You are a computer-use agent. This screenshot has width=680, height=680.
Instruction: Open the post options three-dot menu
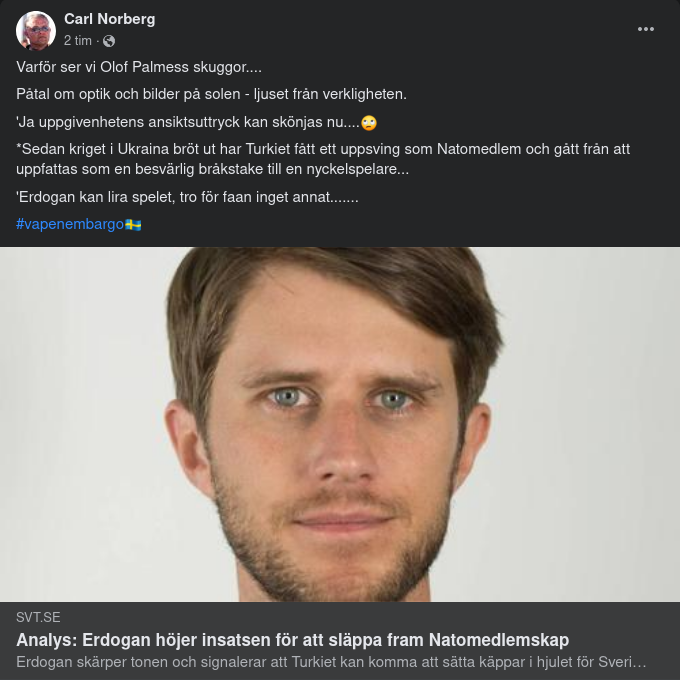pyautogui.click(x=646, y=29)
